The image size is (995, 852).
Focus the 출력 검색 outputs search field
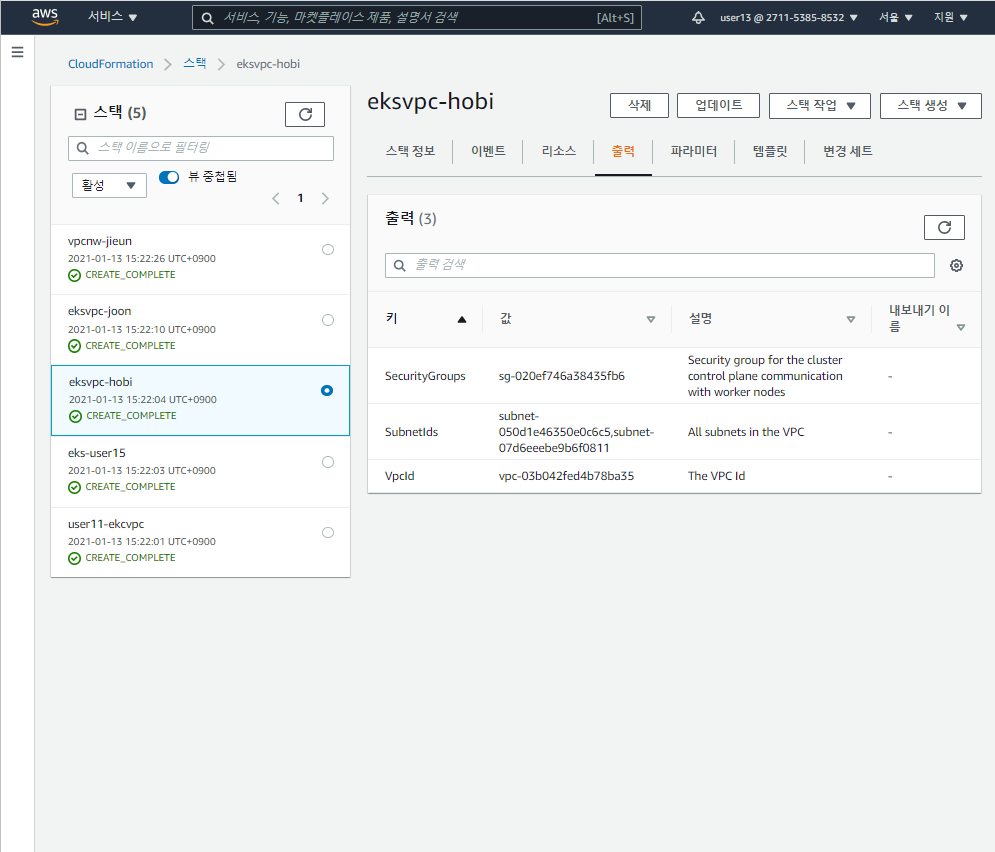[659, 265]
